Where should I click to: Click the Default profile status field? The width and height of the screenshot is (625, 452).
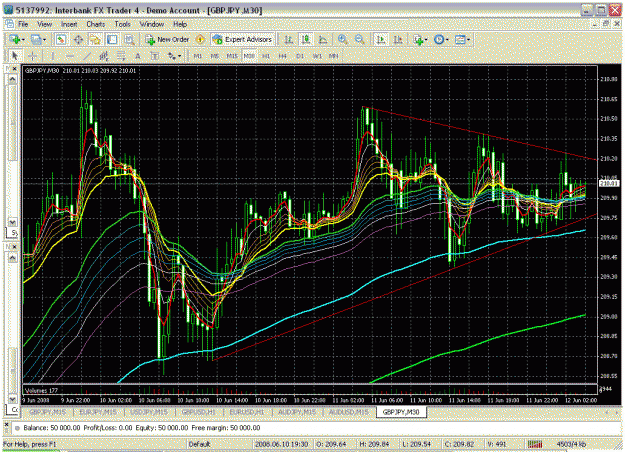[x=199, y=444]
